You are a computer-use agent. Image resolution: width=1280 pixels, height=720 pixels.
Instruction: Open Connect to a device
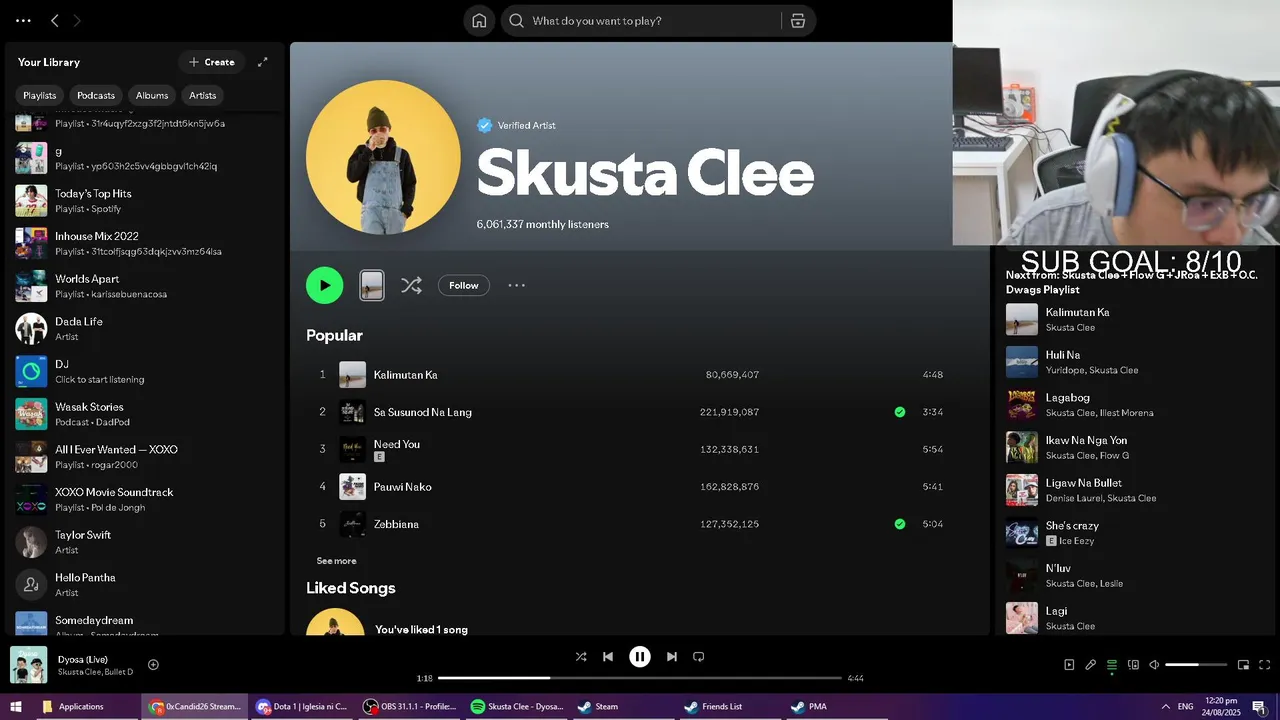(x=1133, y=665)
